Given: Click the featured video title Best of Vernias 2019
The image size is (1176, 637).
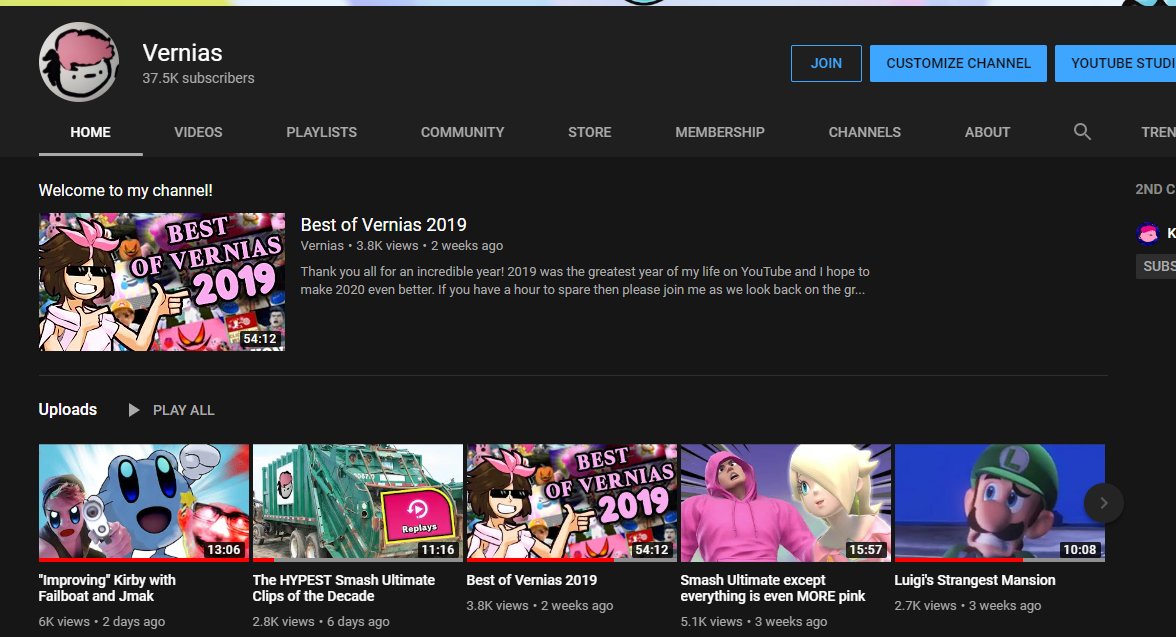Looking at the screenshot, I should (x=383, y=224).
